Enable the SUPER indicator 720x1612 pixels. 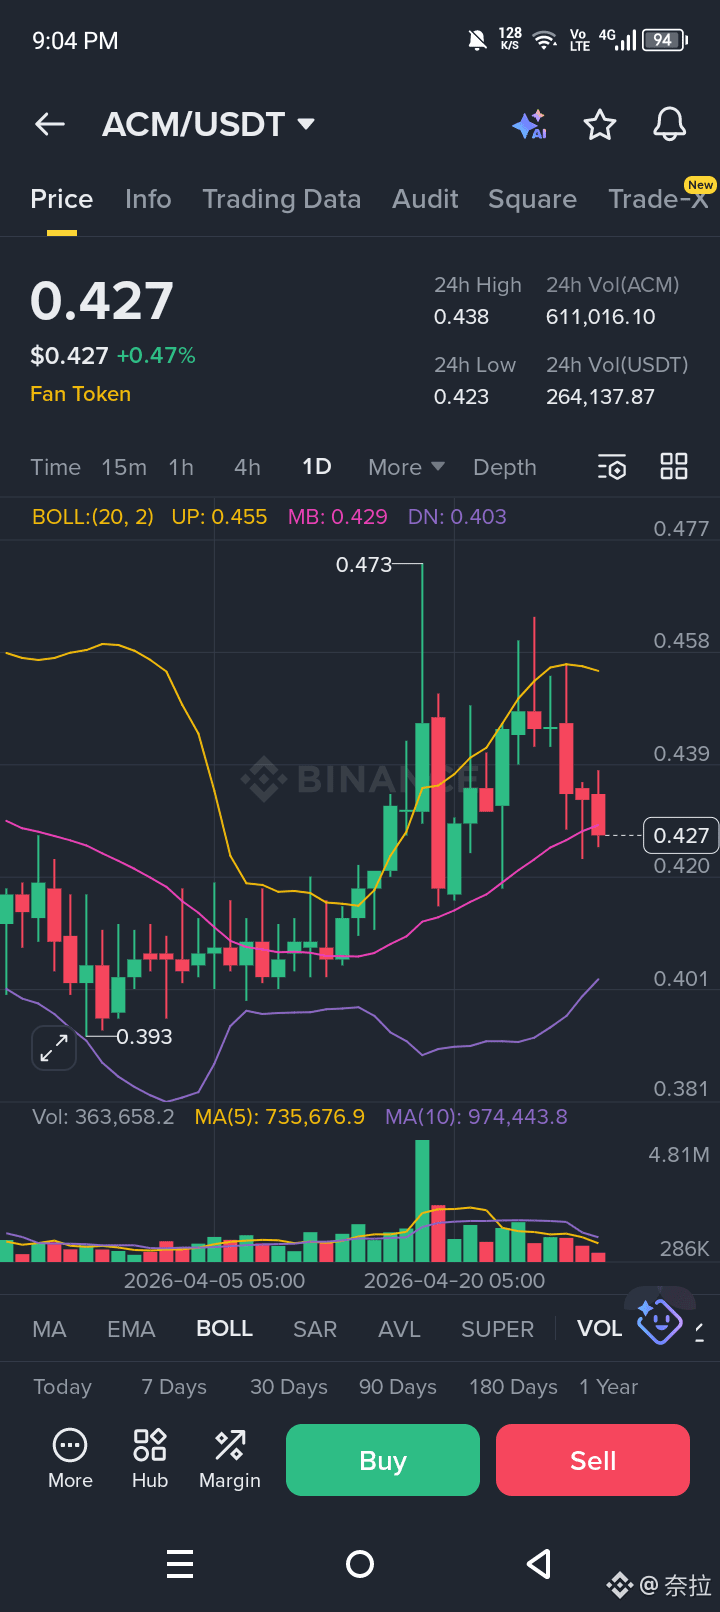(498, 1329)
